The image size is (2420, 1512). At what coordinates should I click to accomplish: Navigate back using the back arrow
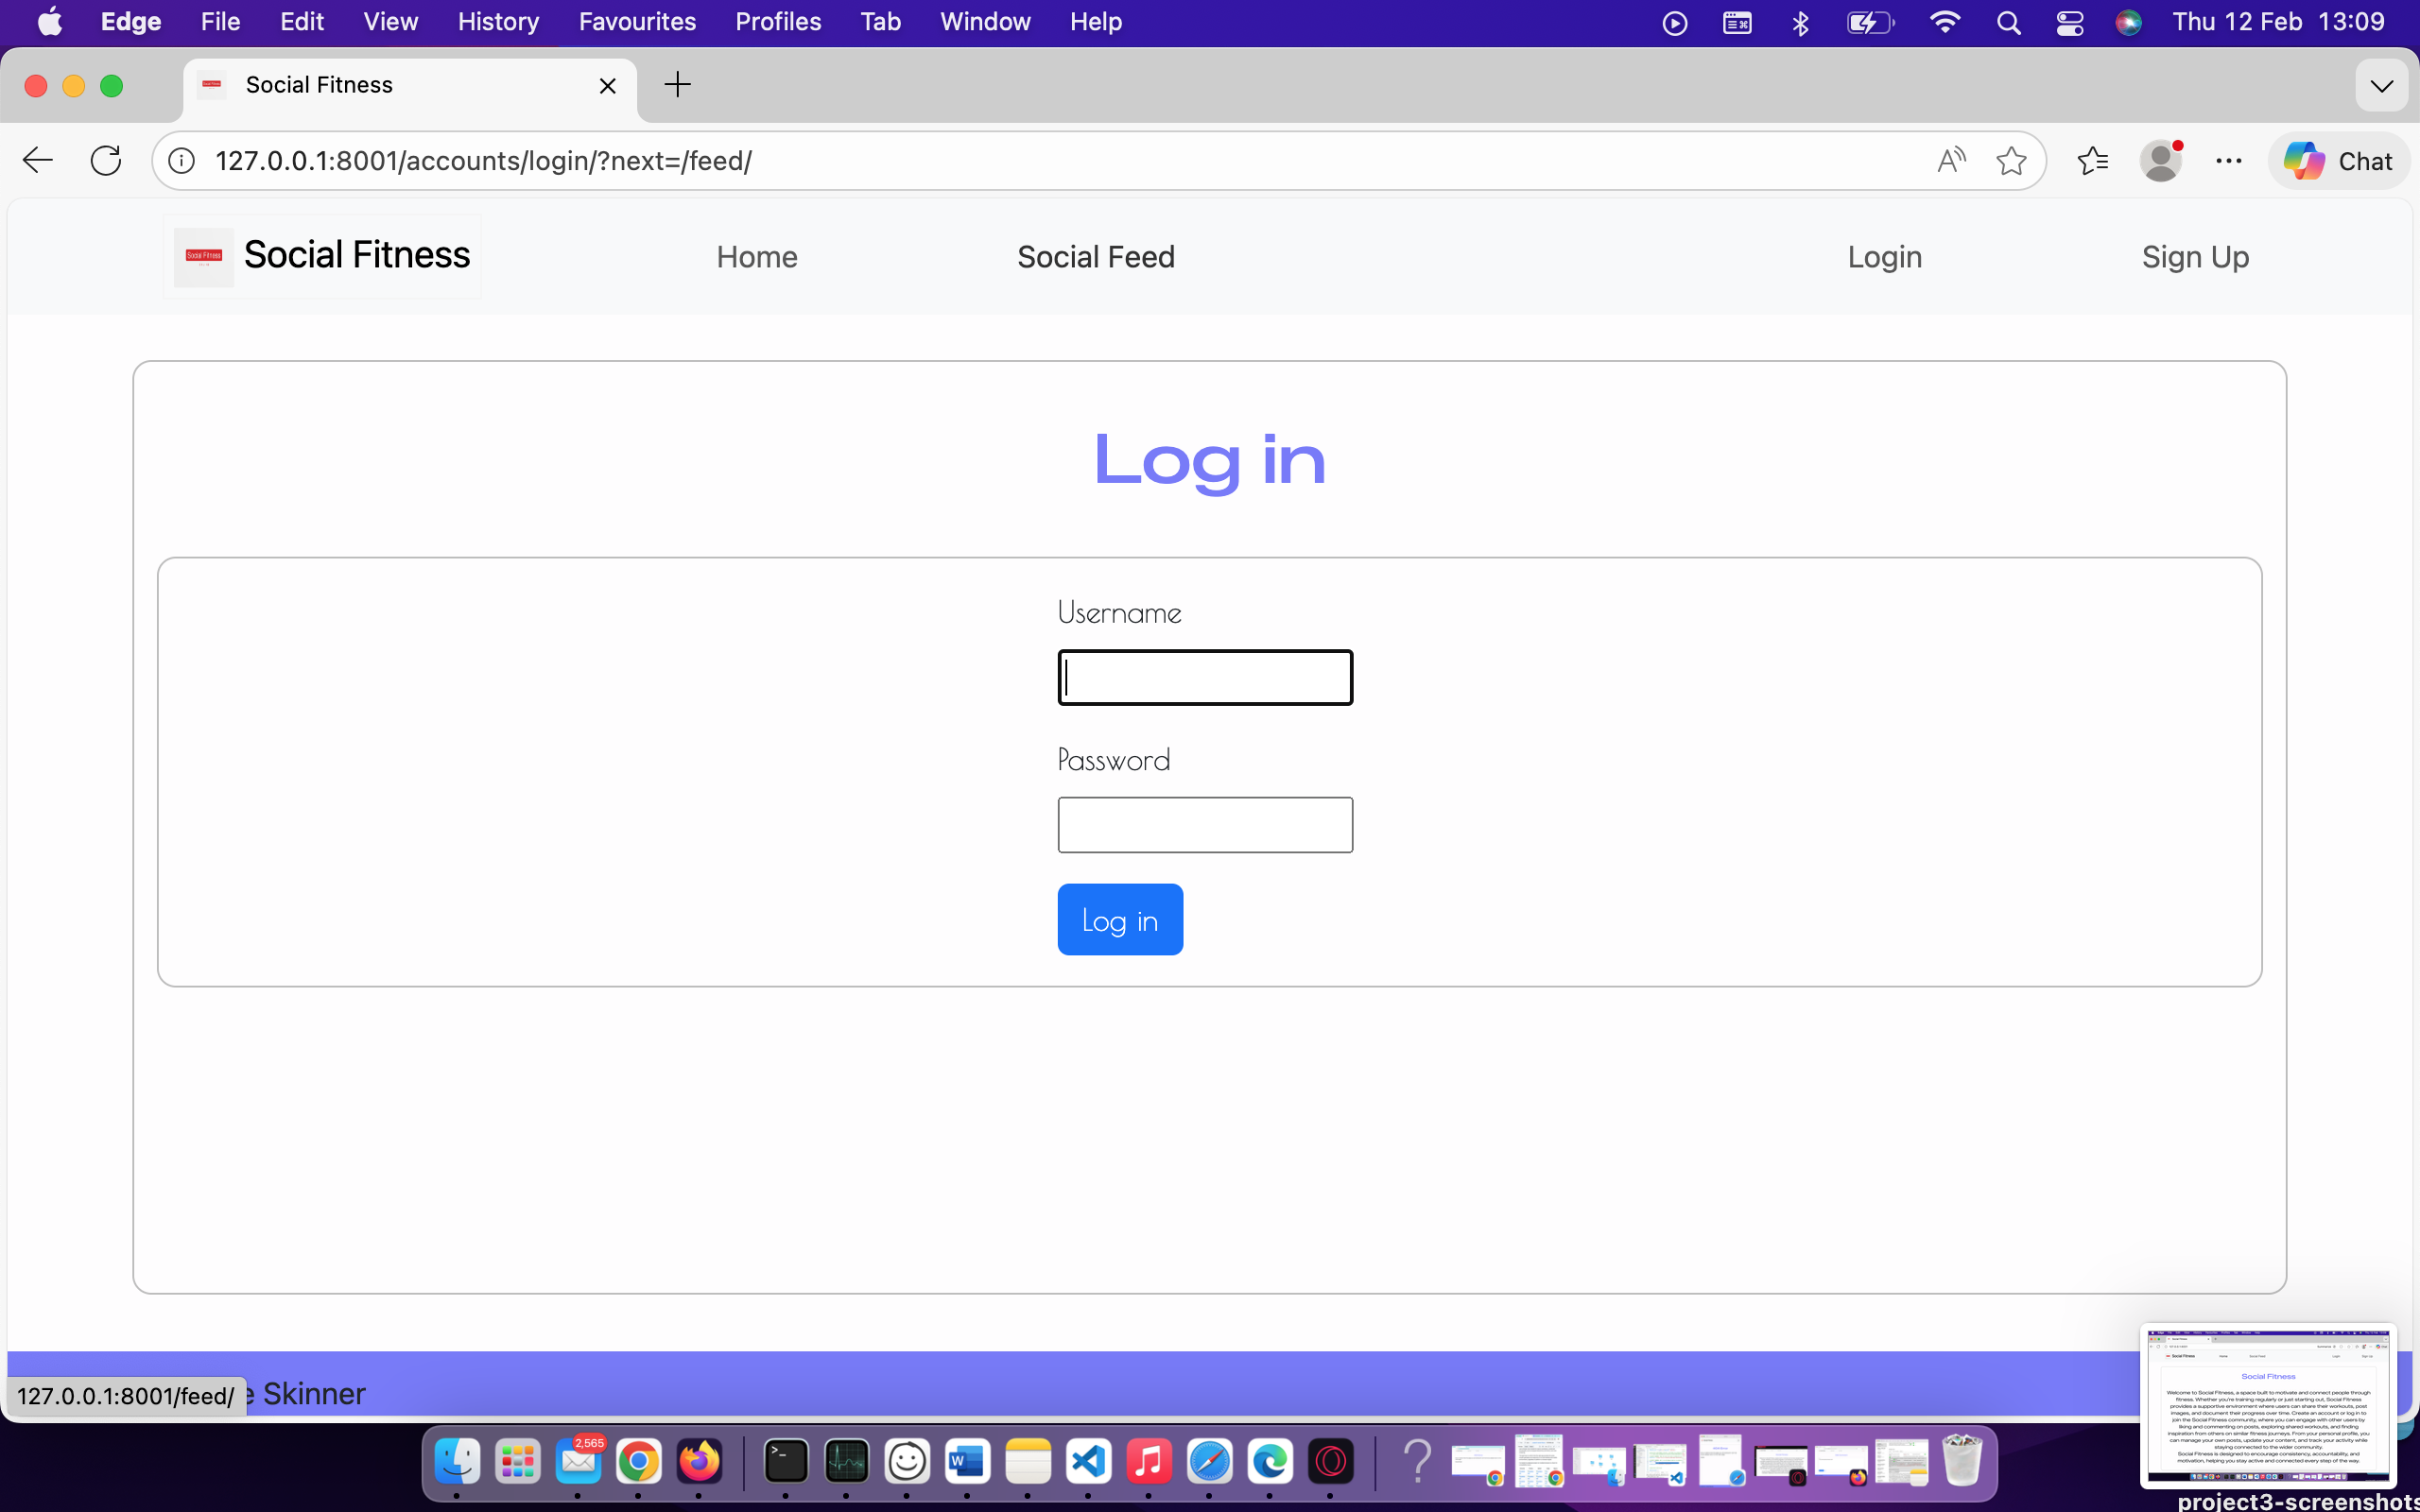tap(36, 160)
